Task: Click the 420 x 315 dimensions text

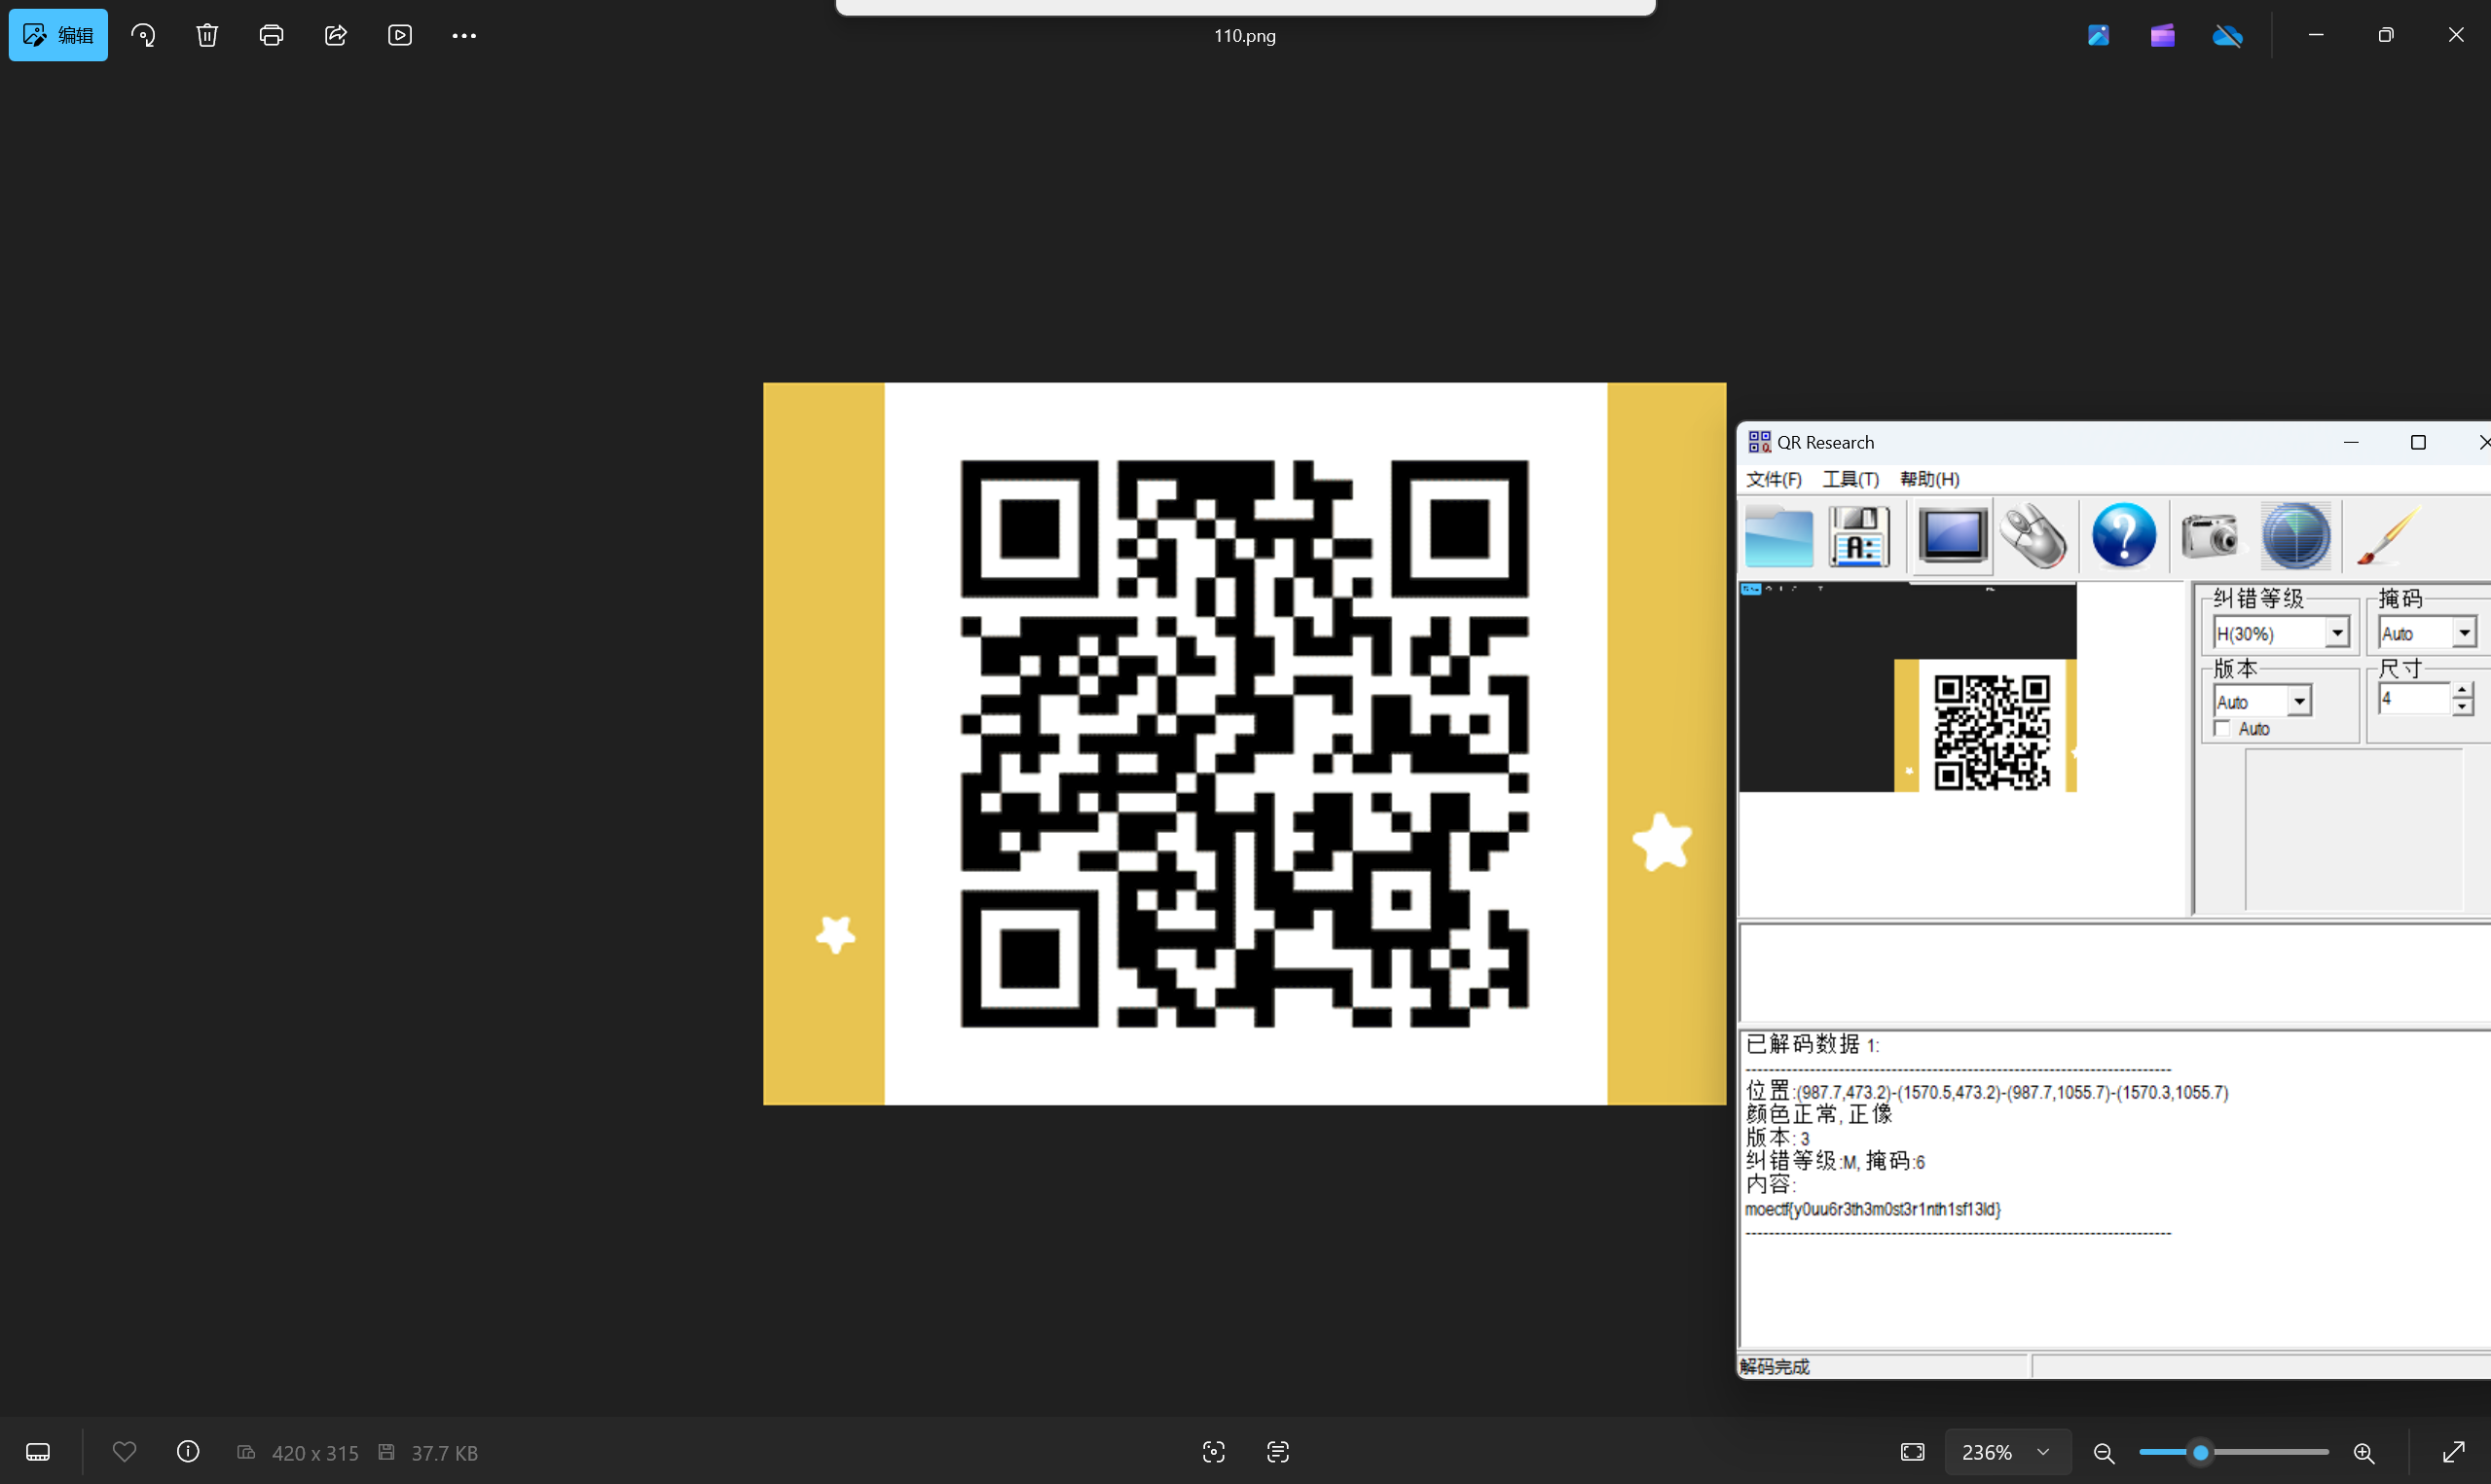Action: coord(315,1453)
